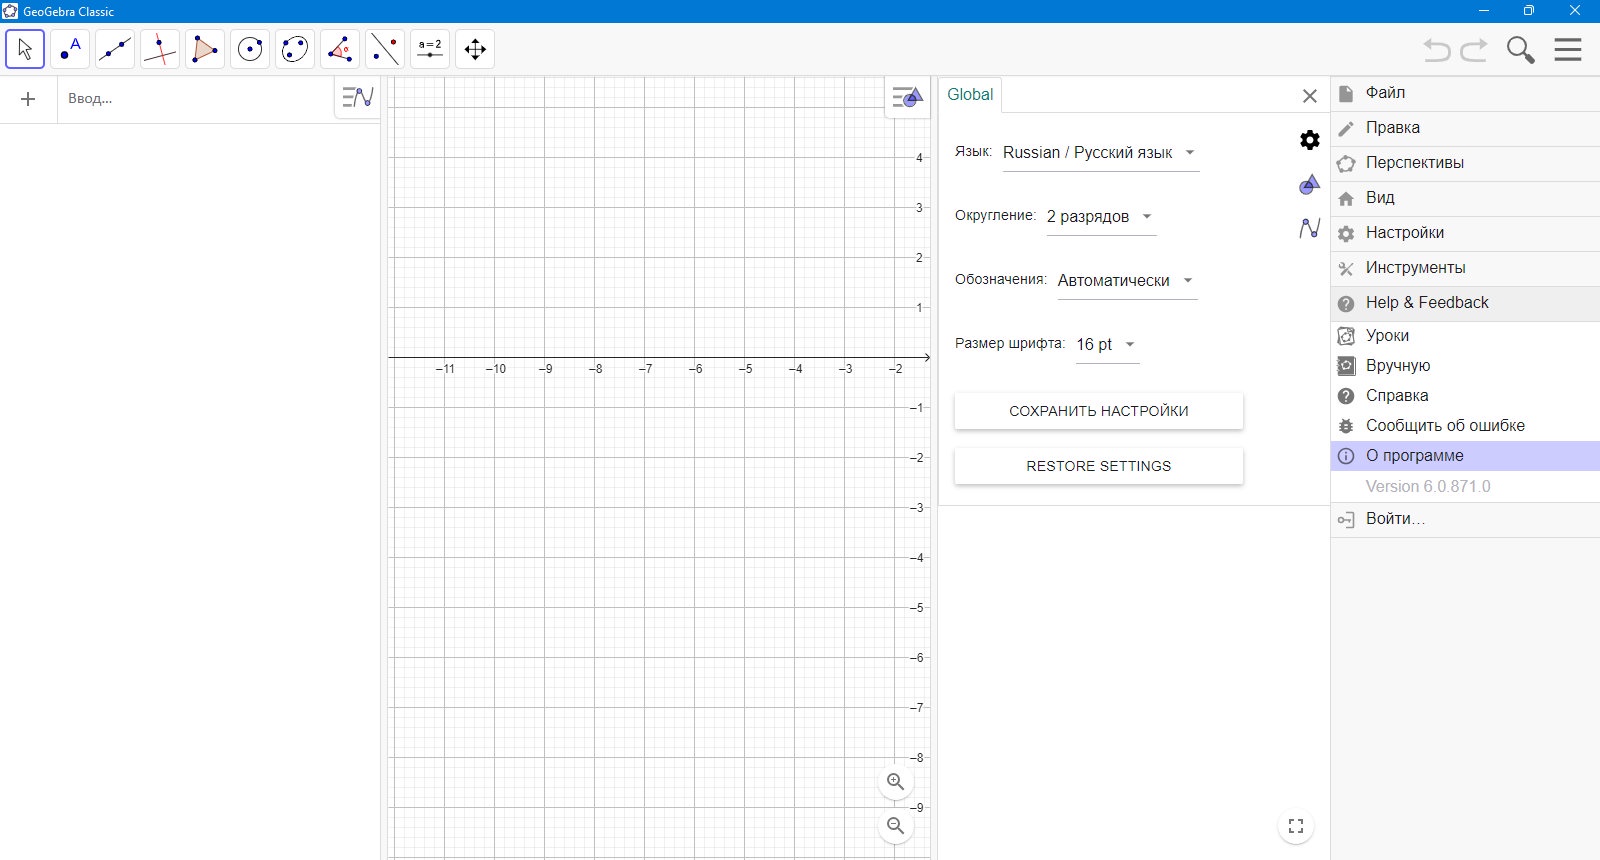1600x860 pixels.
Task: Click RESTORE SETTINGS button
Action: tap(1099, 466)
